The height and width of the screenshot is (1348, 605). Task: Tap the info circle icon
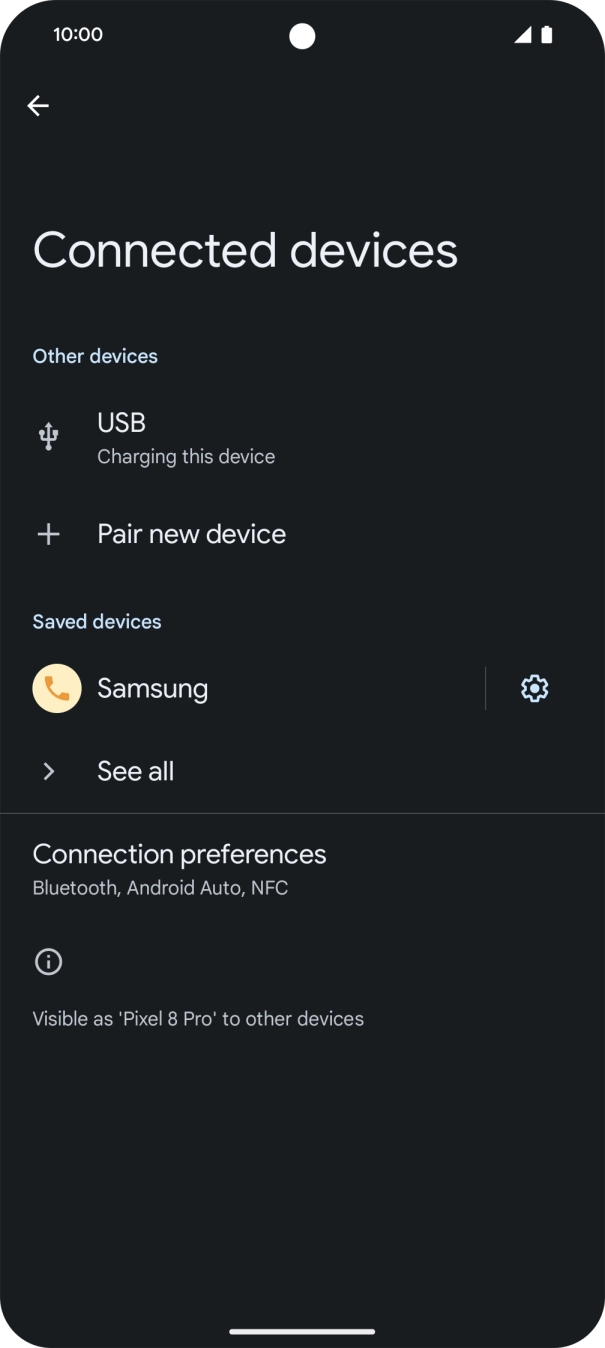tap(48, 962)
